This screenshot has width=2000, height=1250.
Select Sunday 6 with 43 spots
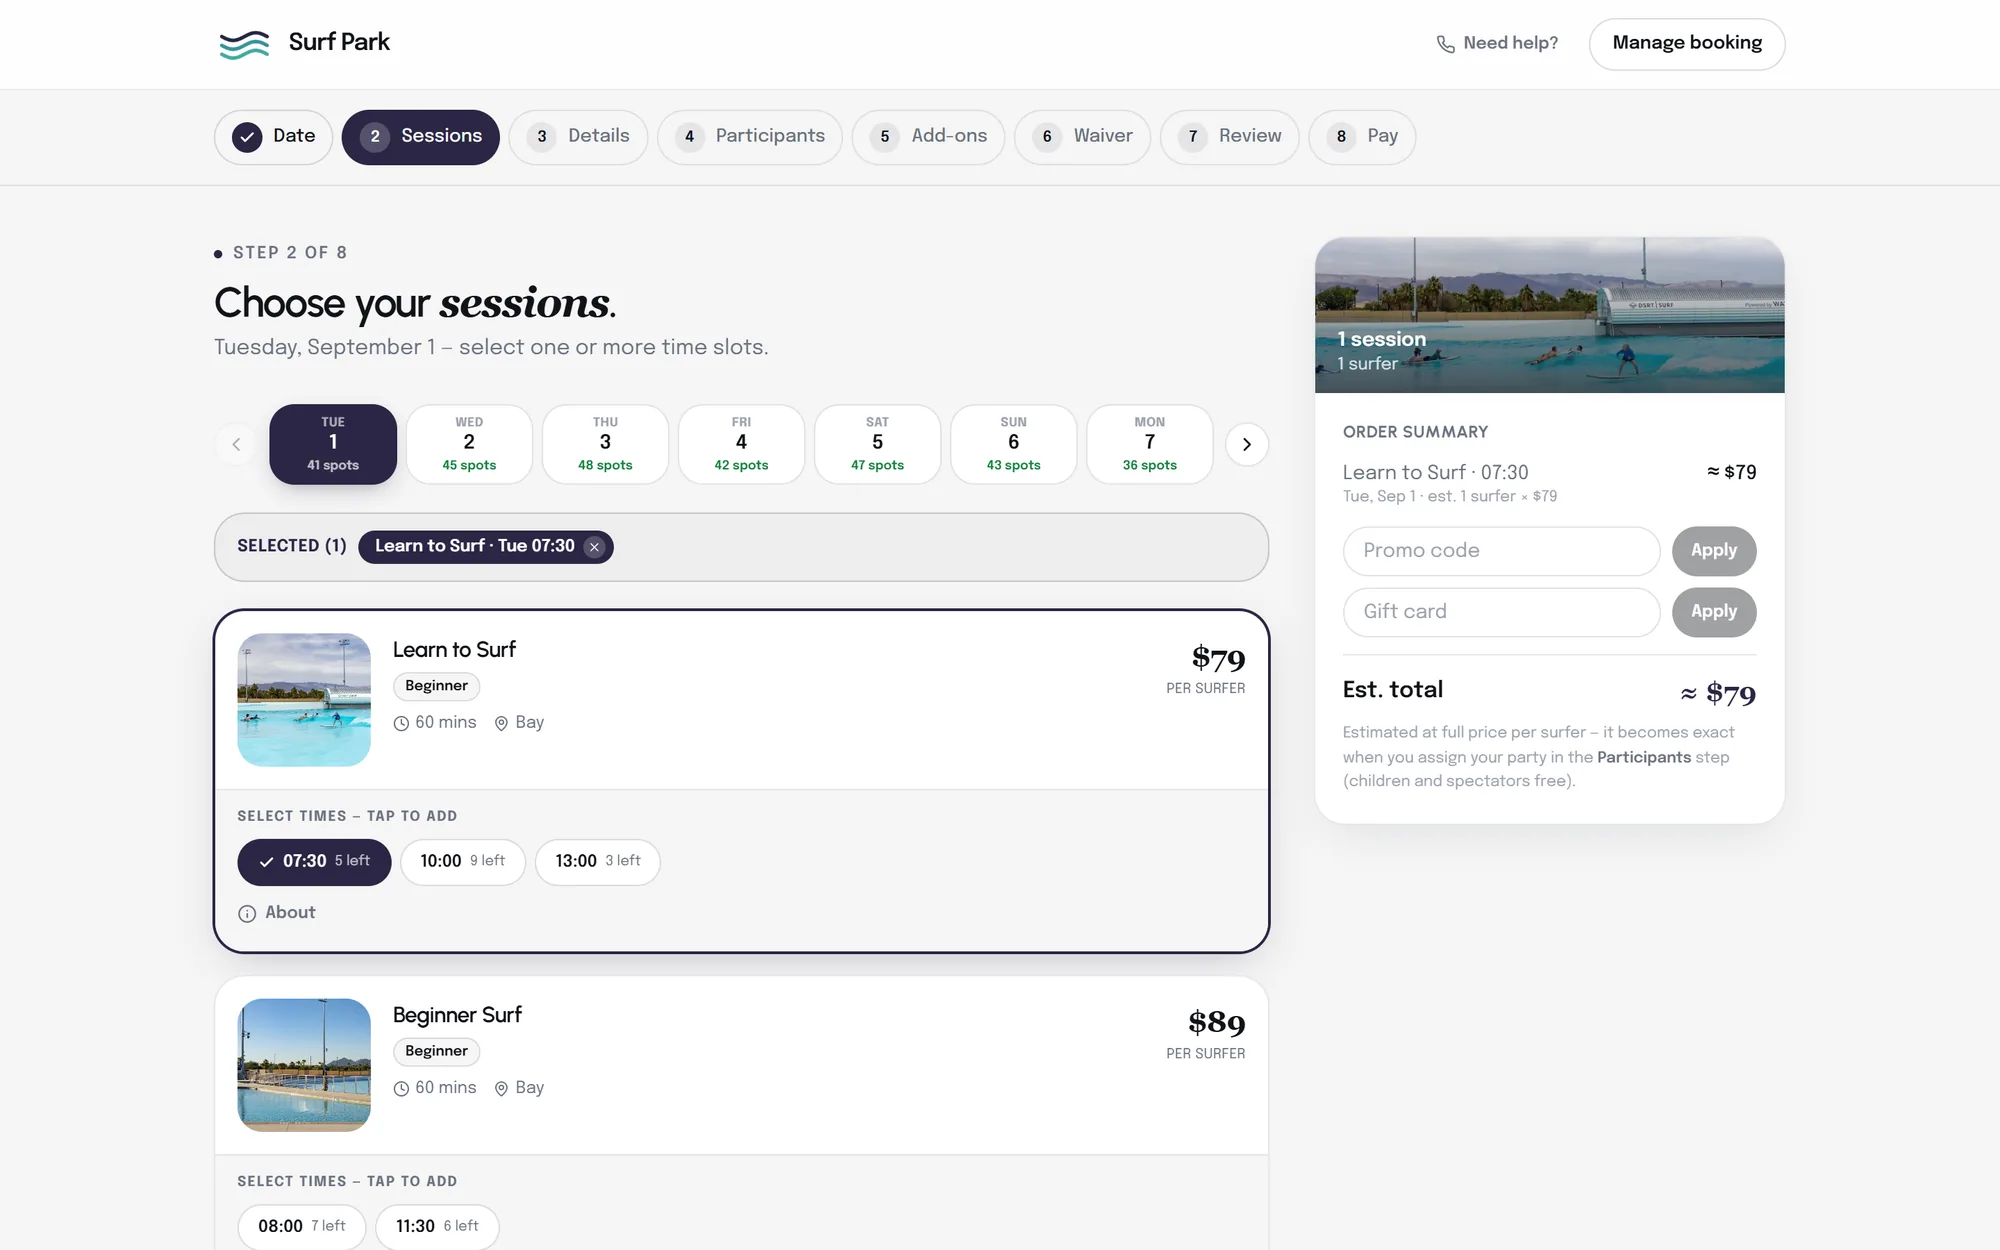(1013, 444)
